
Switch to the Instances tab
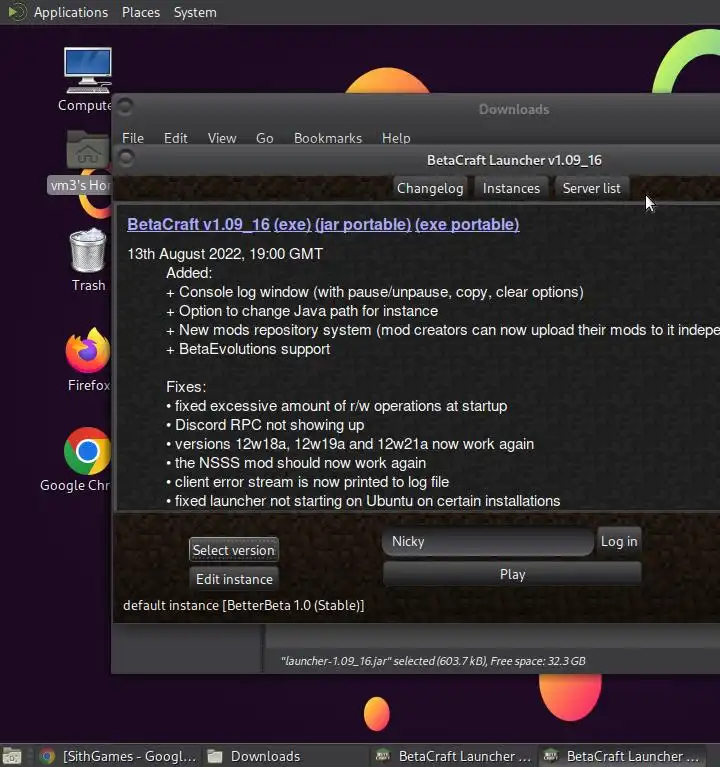click(x=511, y=188)
